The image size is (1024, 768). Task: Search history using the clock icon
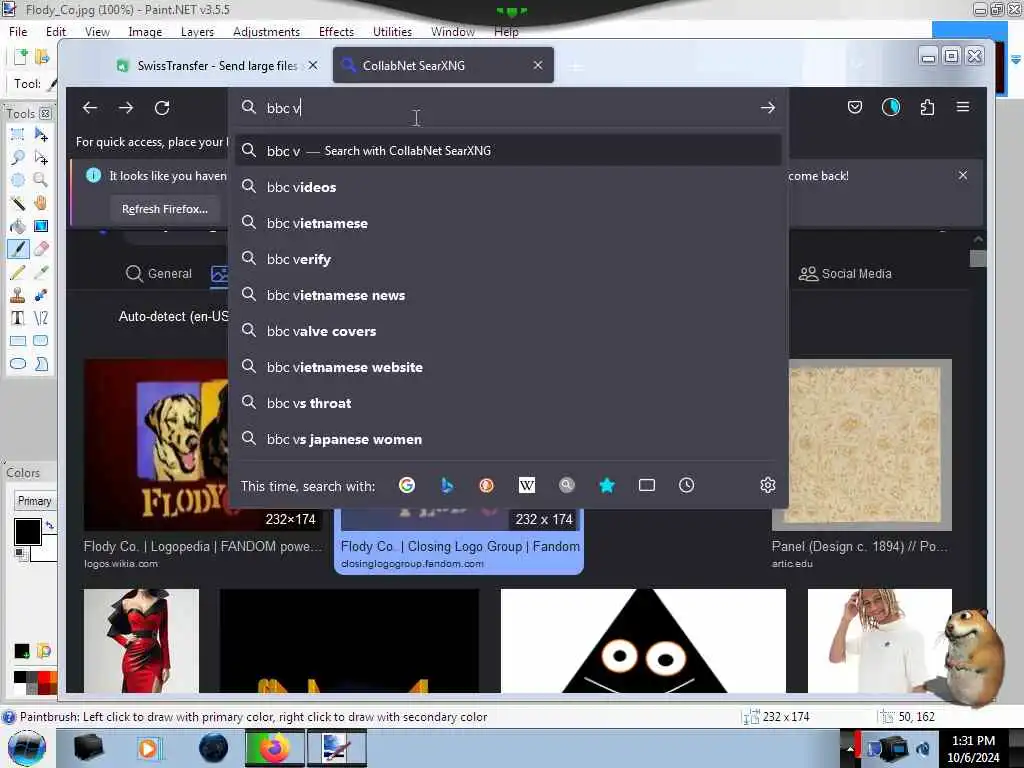click(686, 485)
